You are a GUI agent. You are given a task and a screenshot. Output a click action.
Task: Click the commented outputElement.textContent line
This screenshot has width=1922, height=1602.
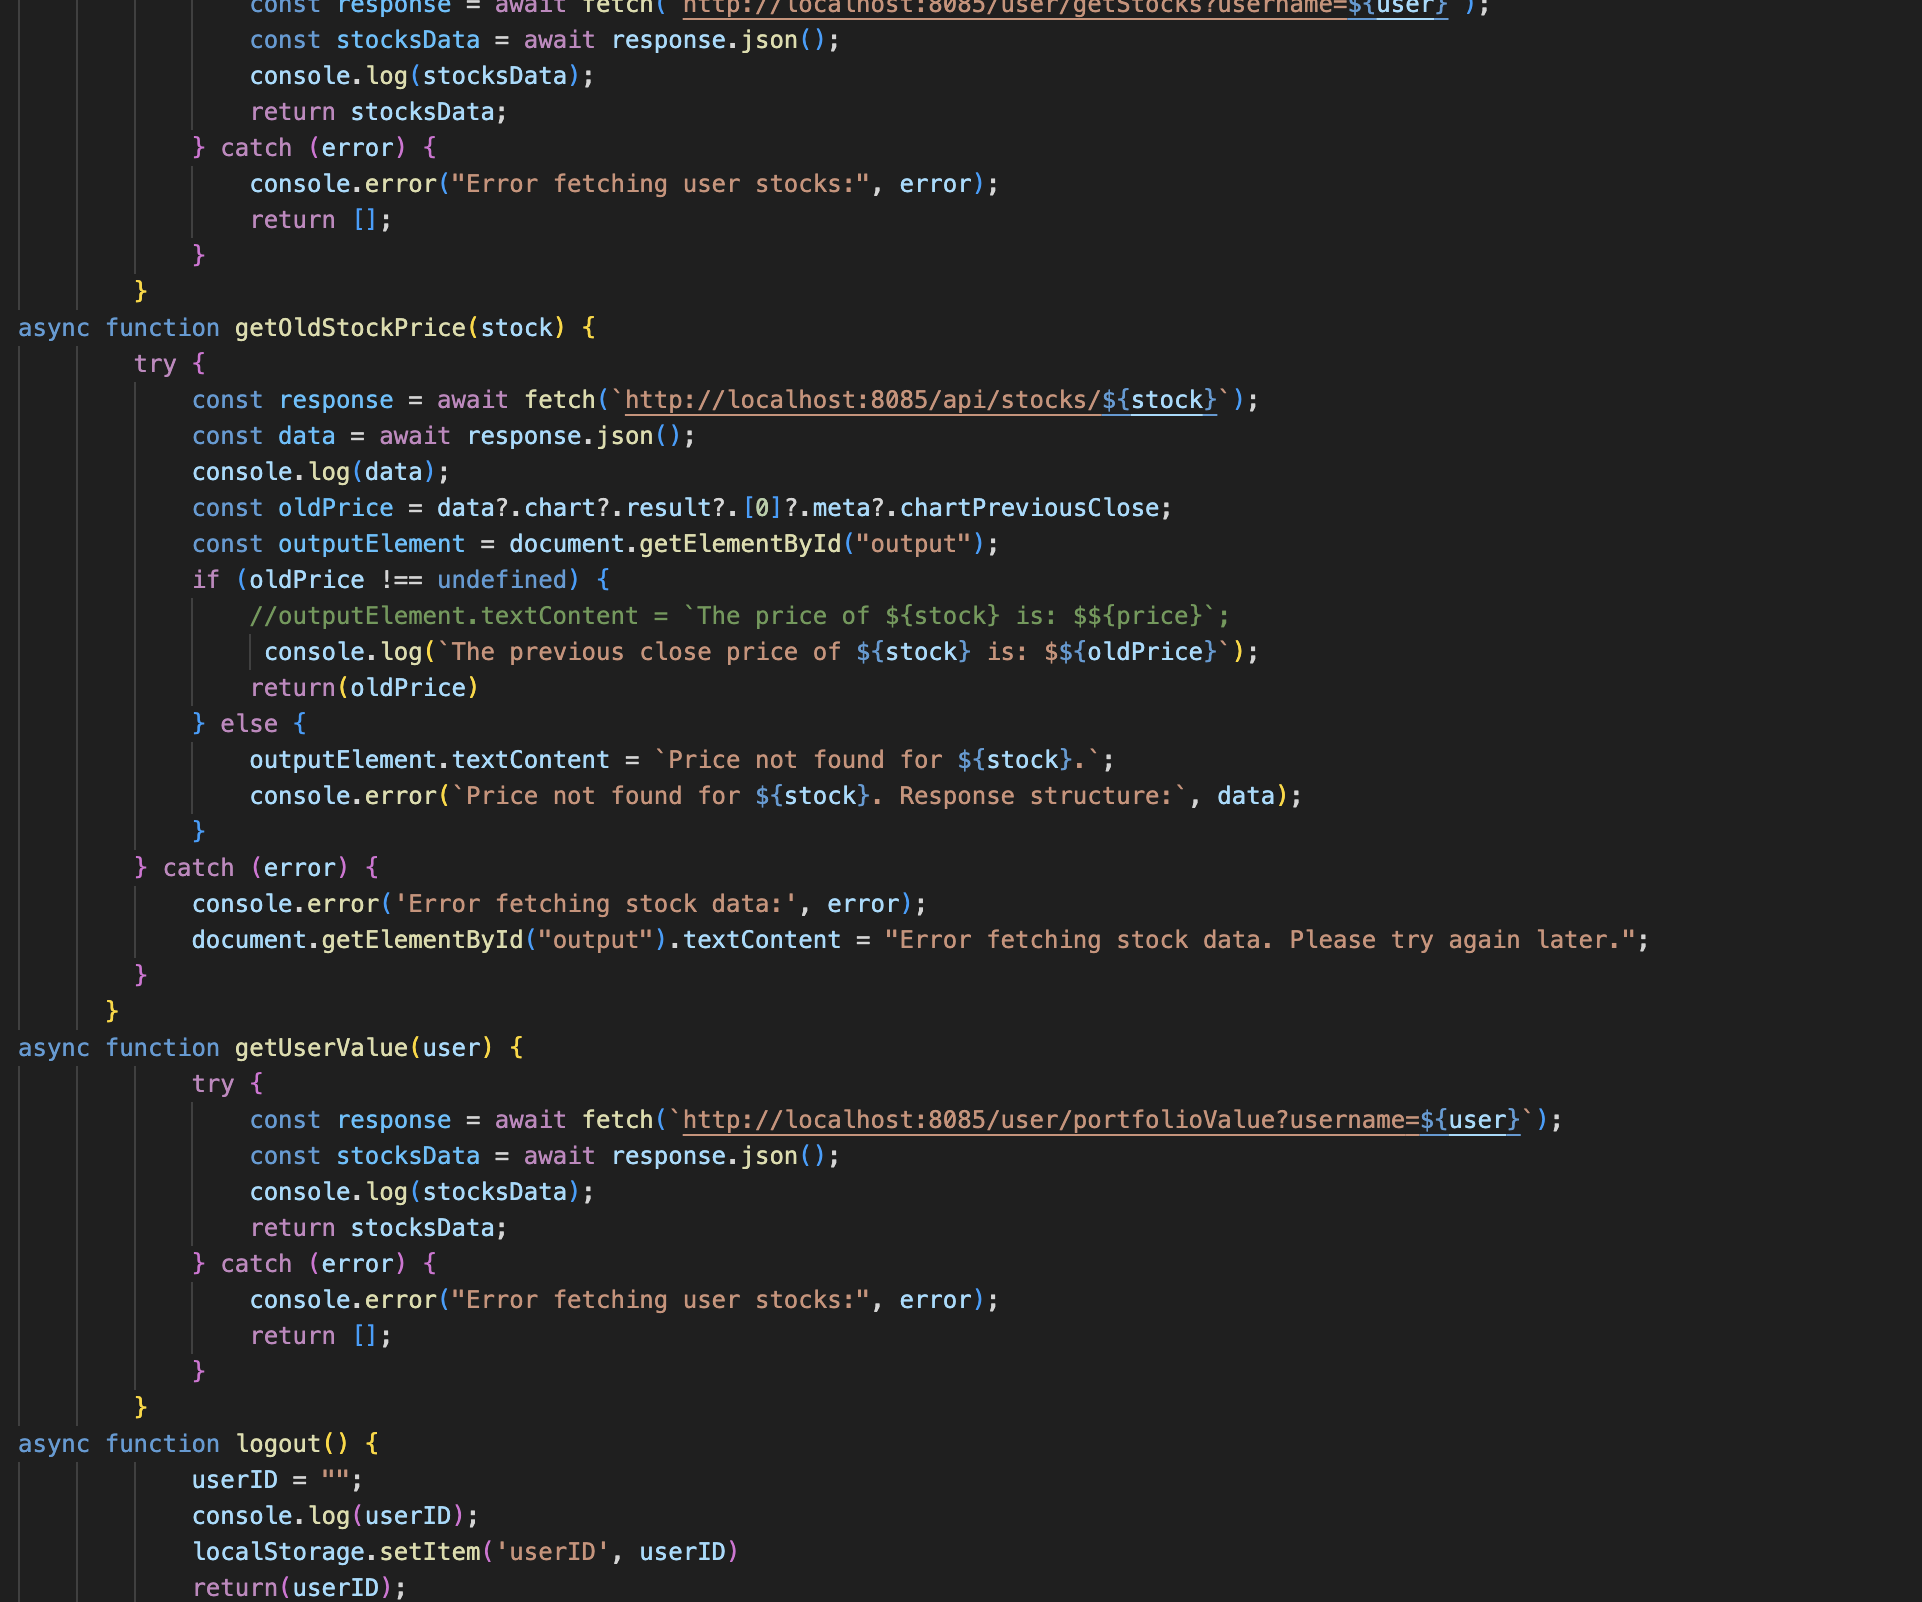(x=738, y=616)
